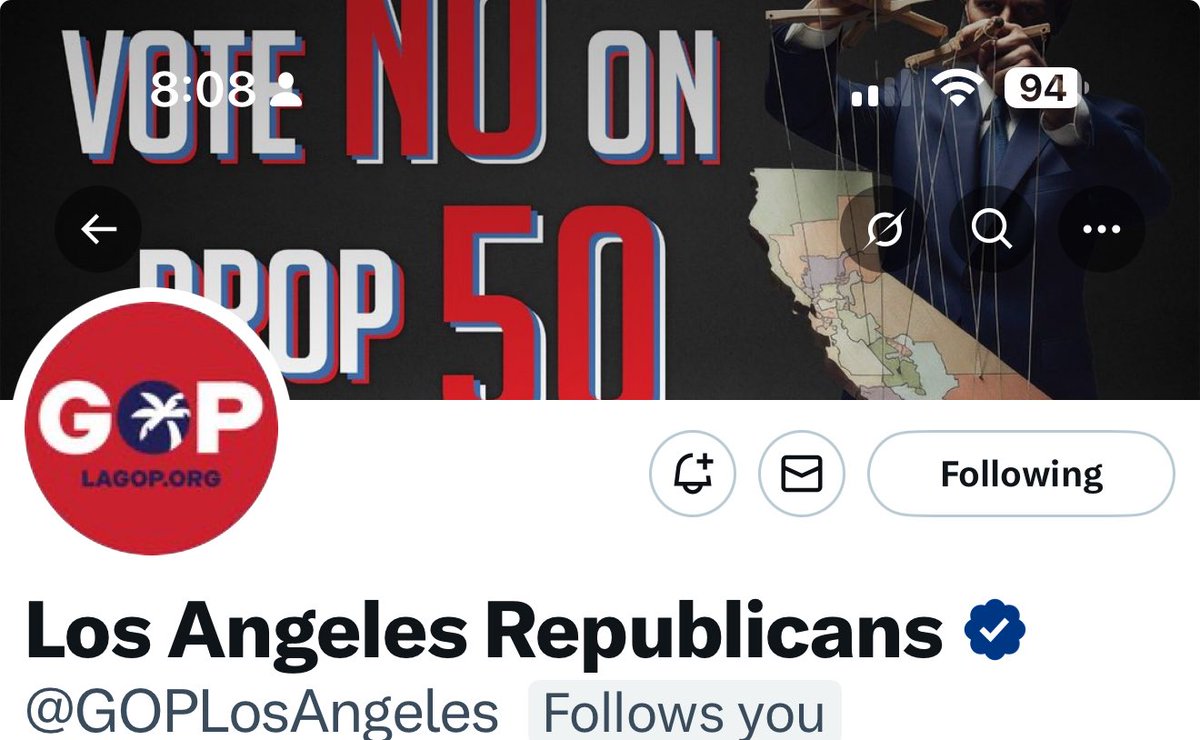
Task: Open the three-dot more options menu
Action: (x=1101, y=230)
